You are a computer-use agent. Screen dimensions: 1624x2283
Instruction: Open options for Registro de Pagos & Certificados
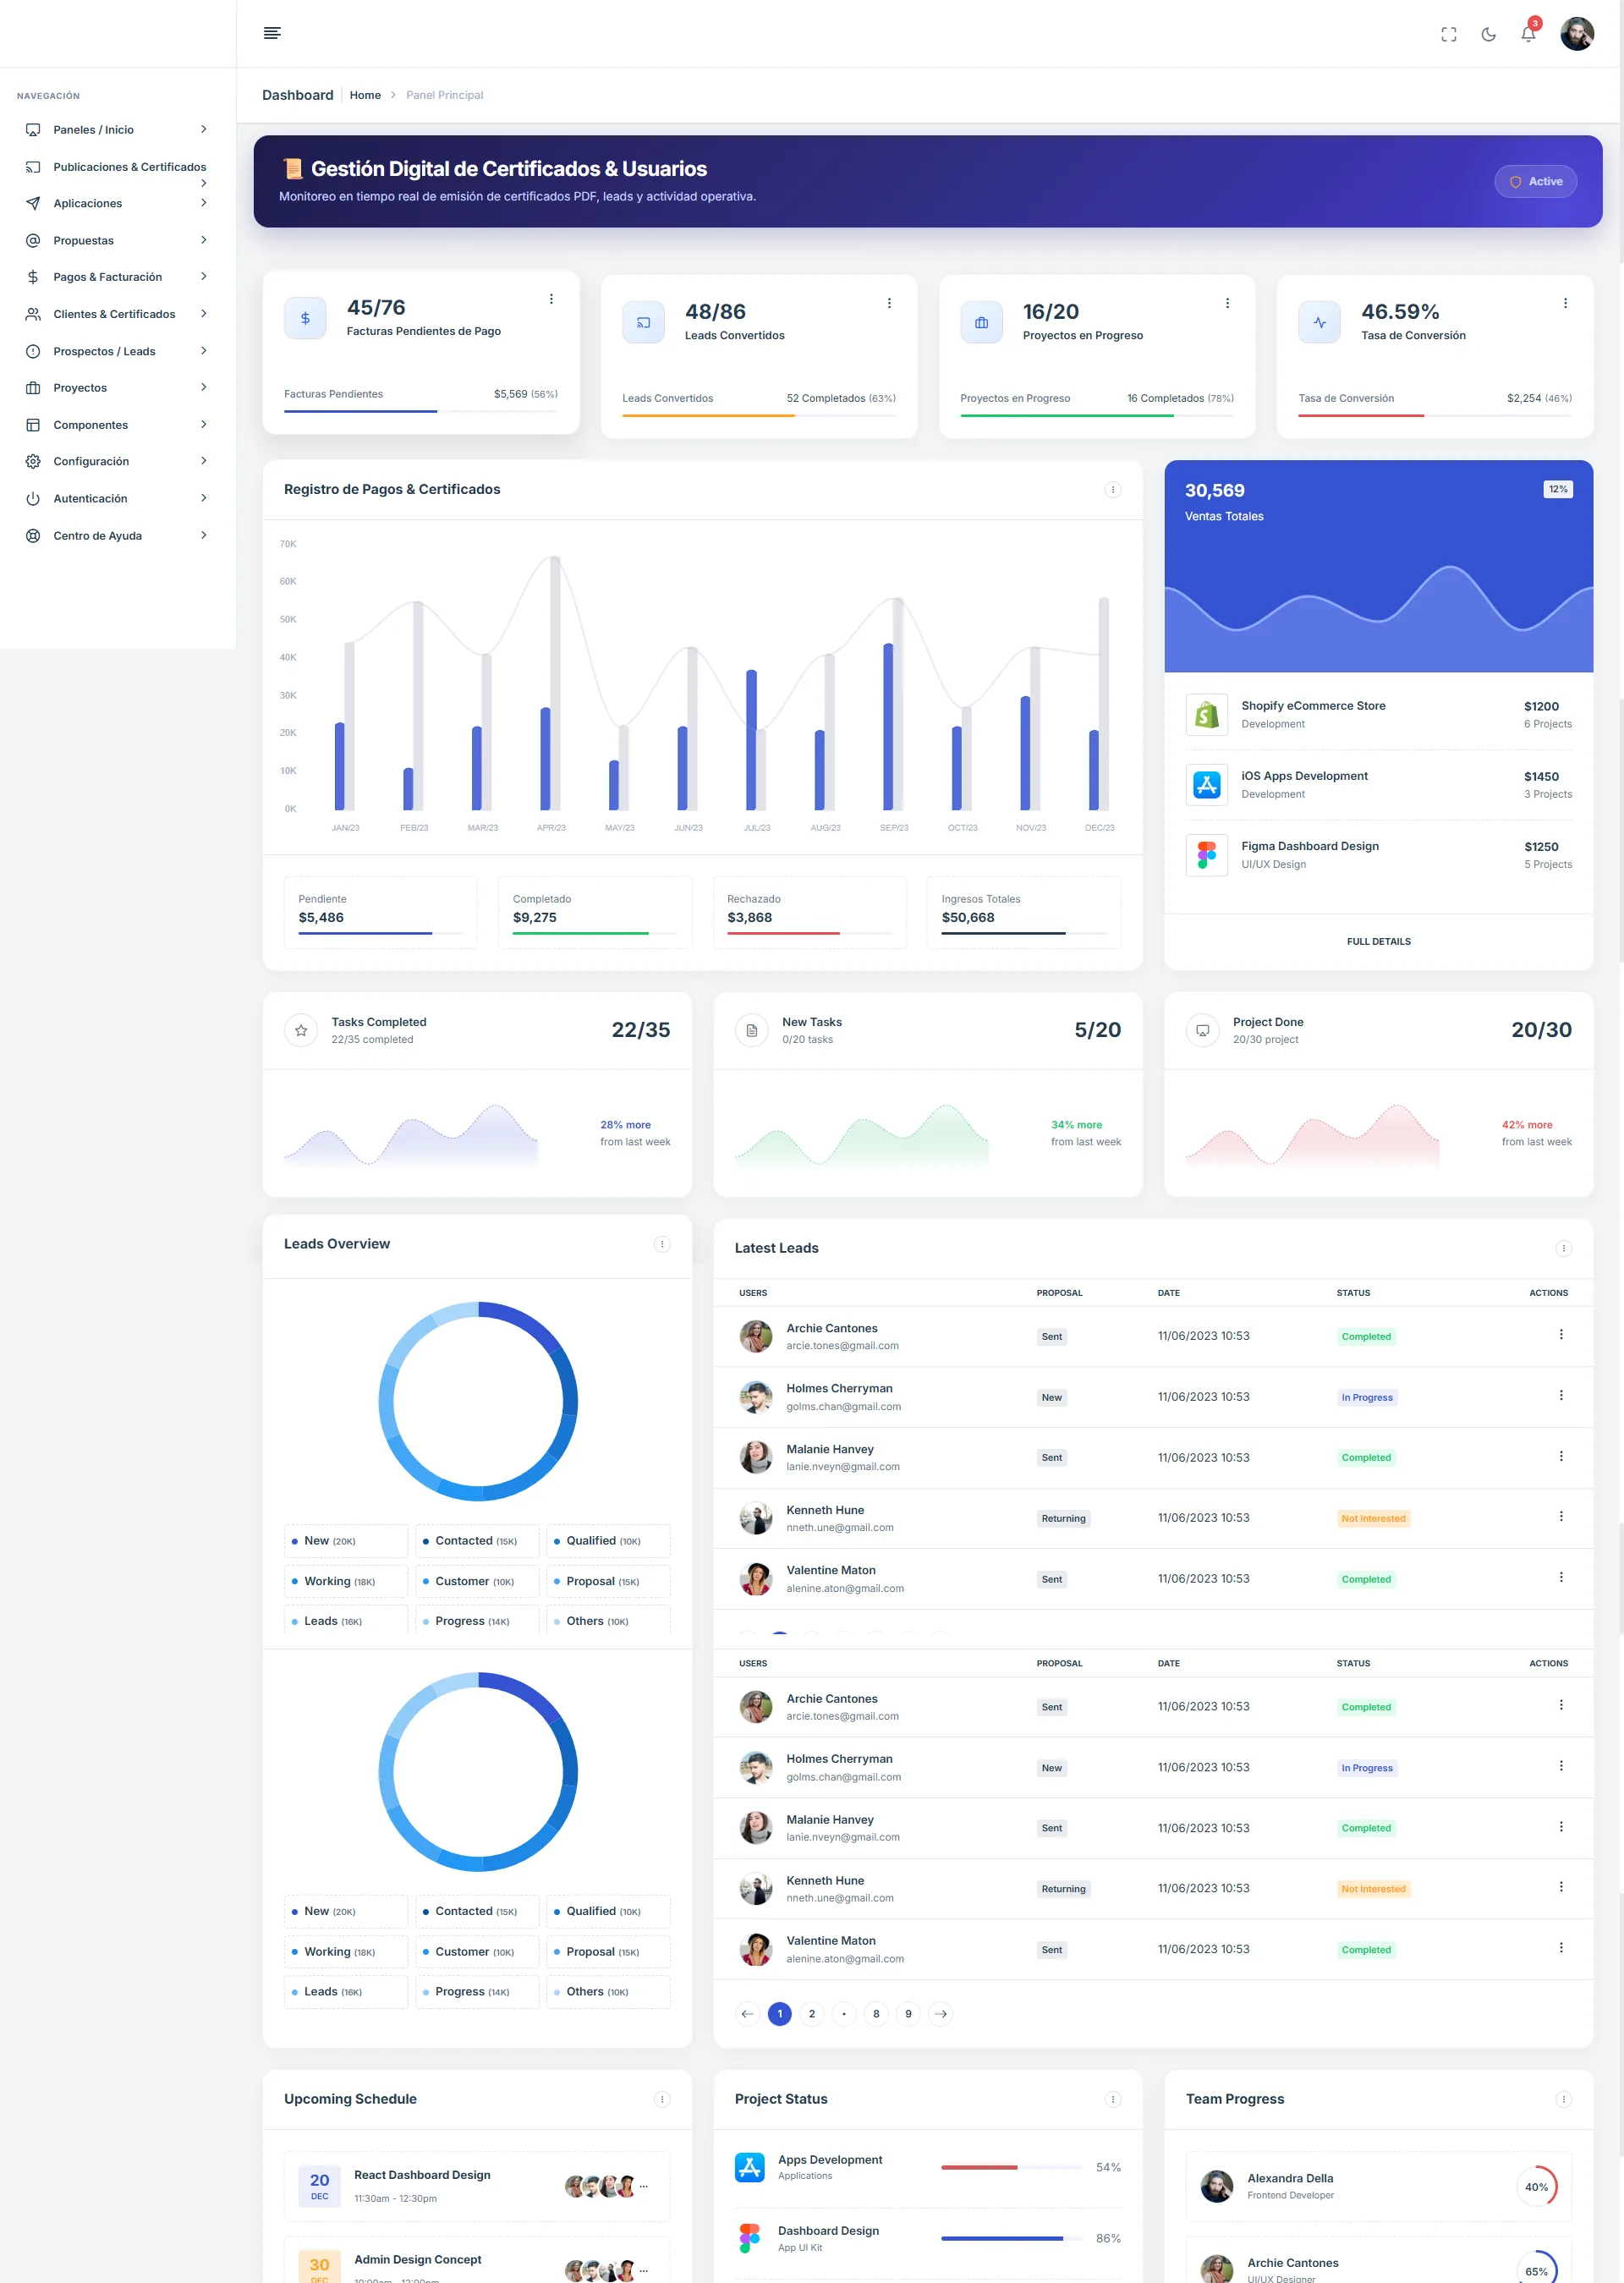click(1113, 489)
